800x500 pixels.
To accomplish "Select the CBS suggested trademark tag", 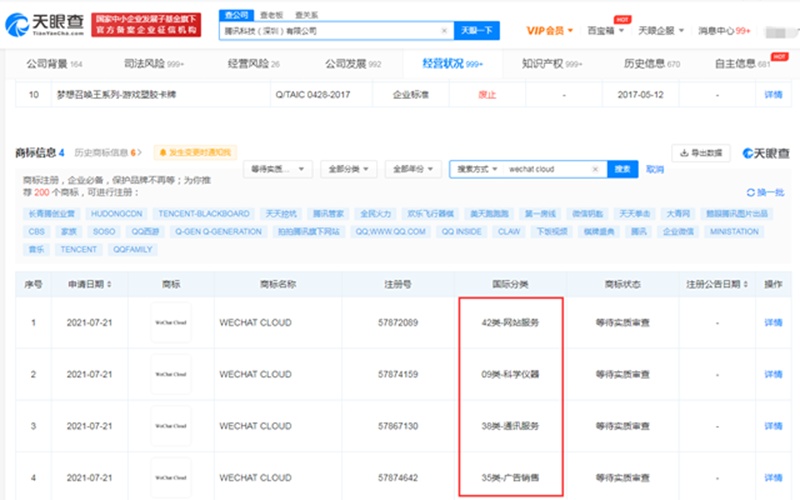I will point(36,231).
